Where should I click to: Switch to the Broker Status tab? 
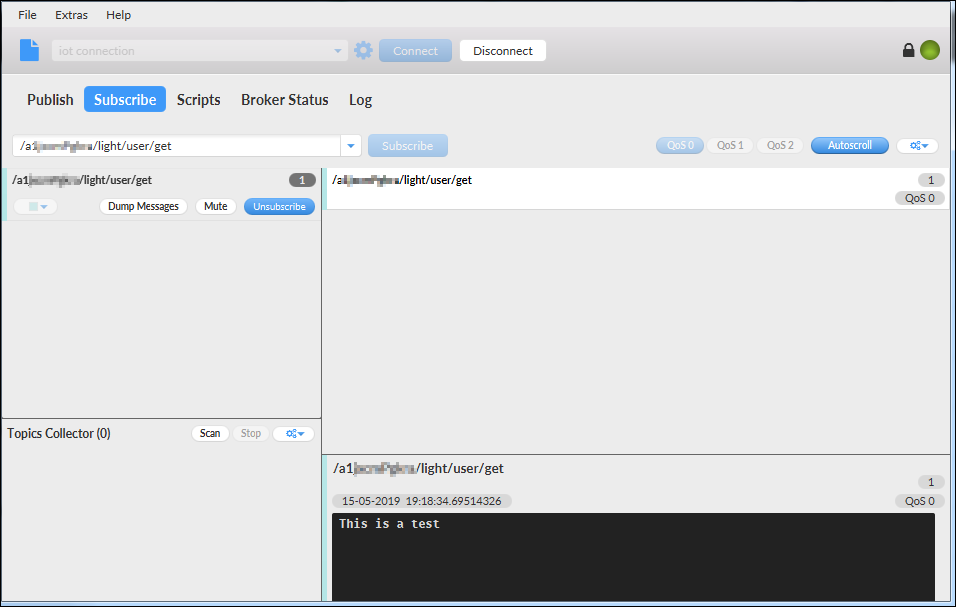284,100
